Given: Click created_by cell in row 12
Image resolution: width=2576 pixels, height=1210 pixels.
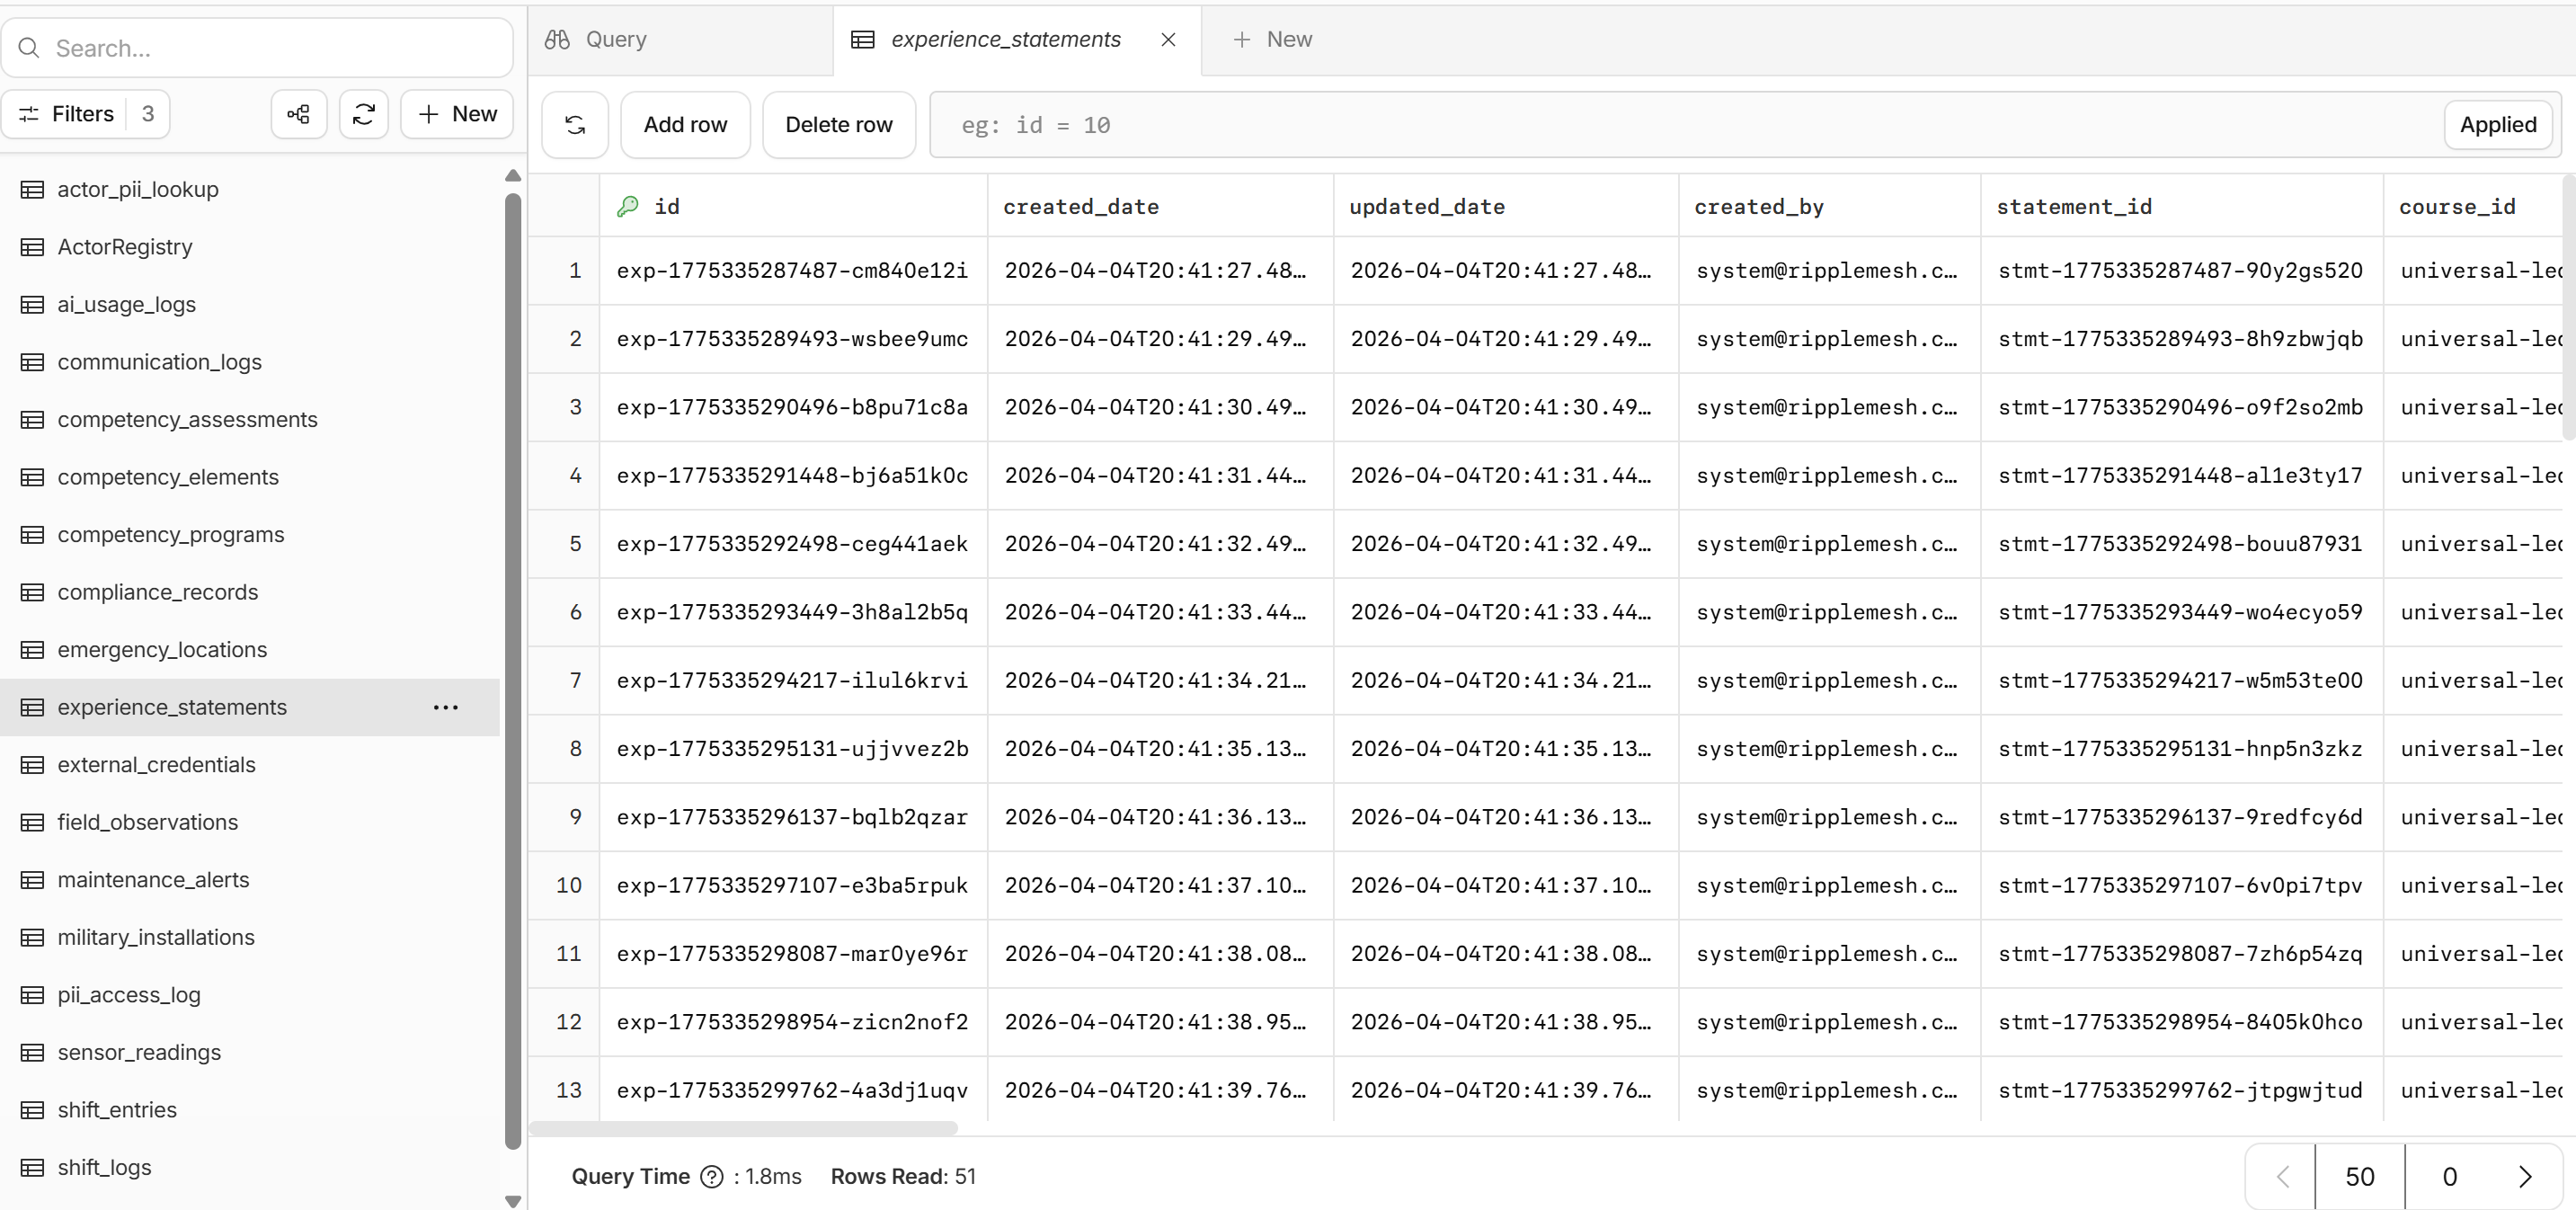Looking at the screenshot, I should click(1829, 1022).
